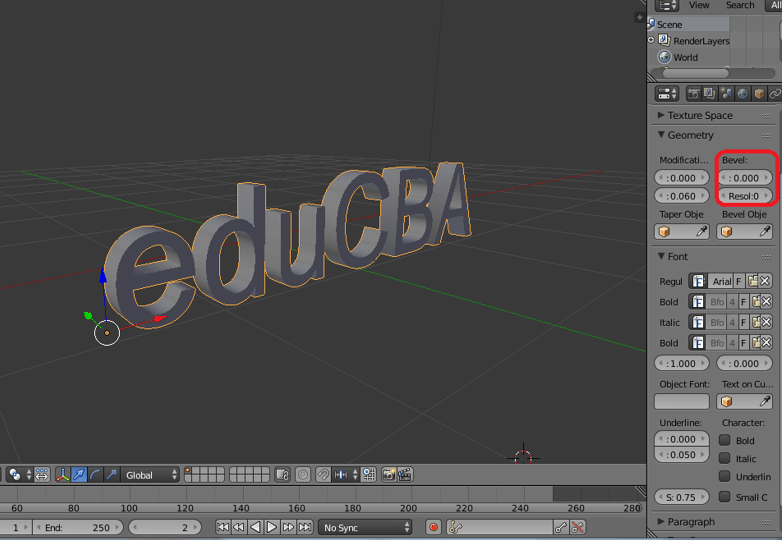
Task: Select the translate manipulator arrow
Action: tap(79, 475)
